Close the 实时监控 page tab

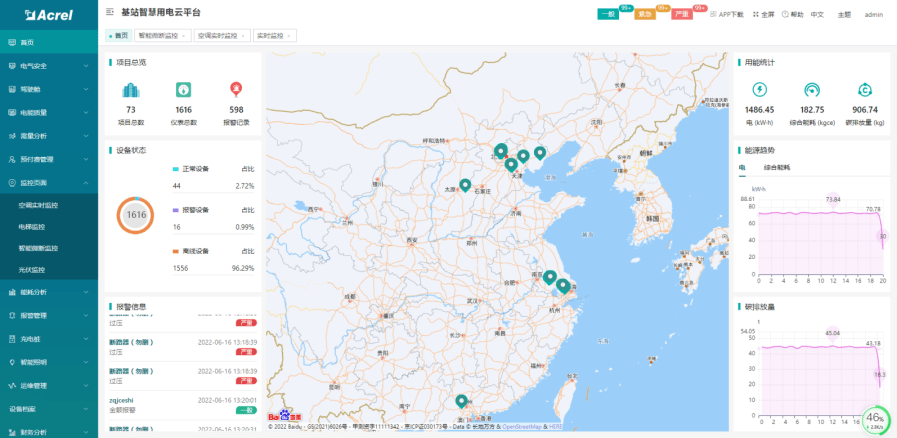pos(290,35)
